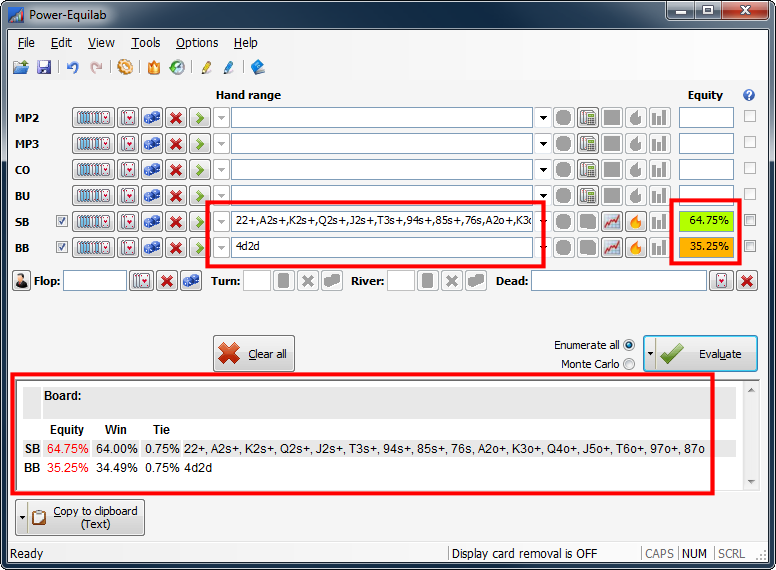This screenshot has width=776, height=570.
Task: Click the calculator icon in MP2 row
Action: tap(588, 118)
